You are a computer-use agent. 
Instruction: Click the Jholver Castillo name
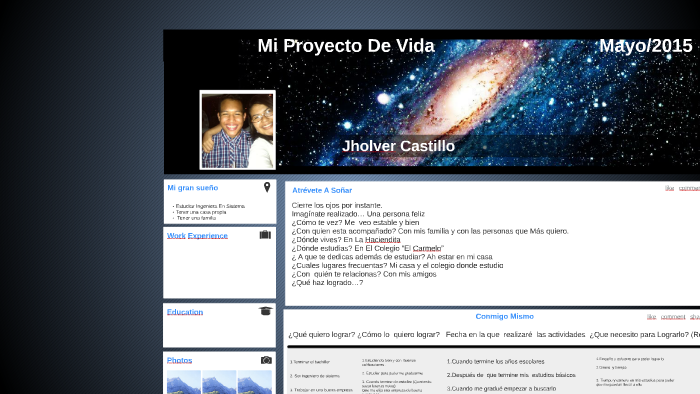(398, 146)
